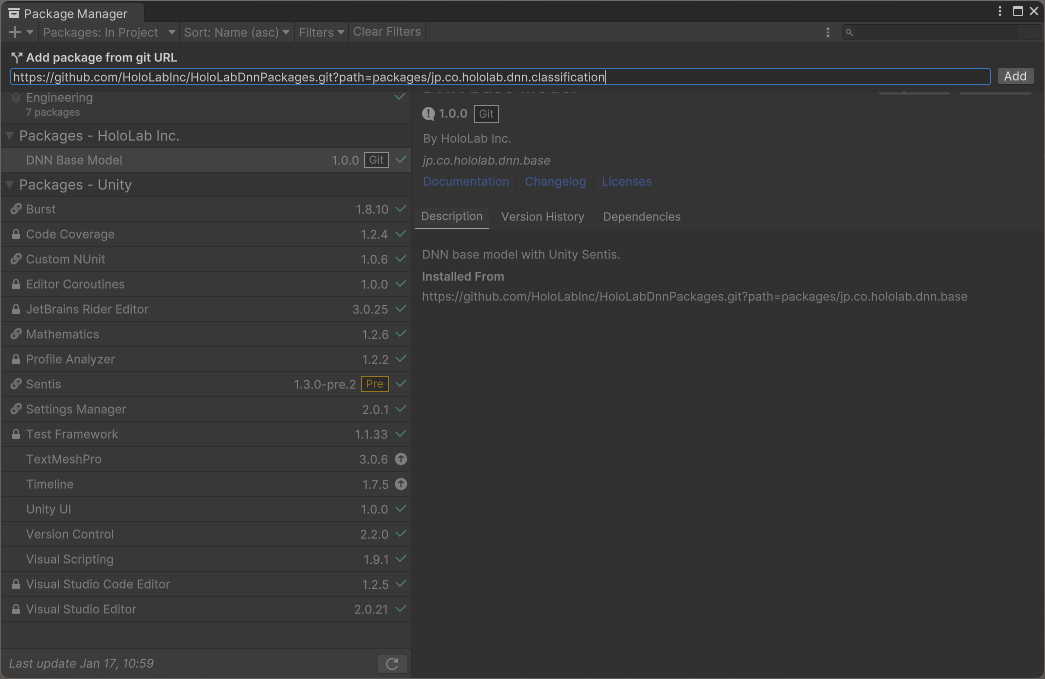The image size is (1045, 679).
Task: Select the Visual Scripting package
Action: click(206, 559)
